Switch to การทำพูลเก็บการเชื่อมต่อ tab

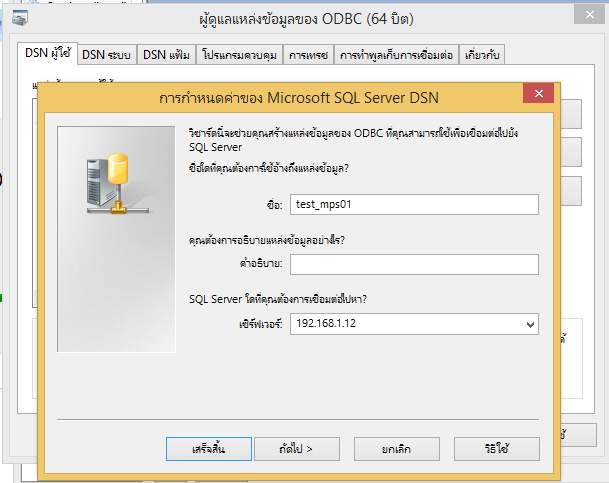pyautogui.click(x=396, y=55)
